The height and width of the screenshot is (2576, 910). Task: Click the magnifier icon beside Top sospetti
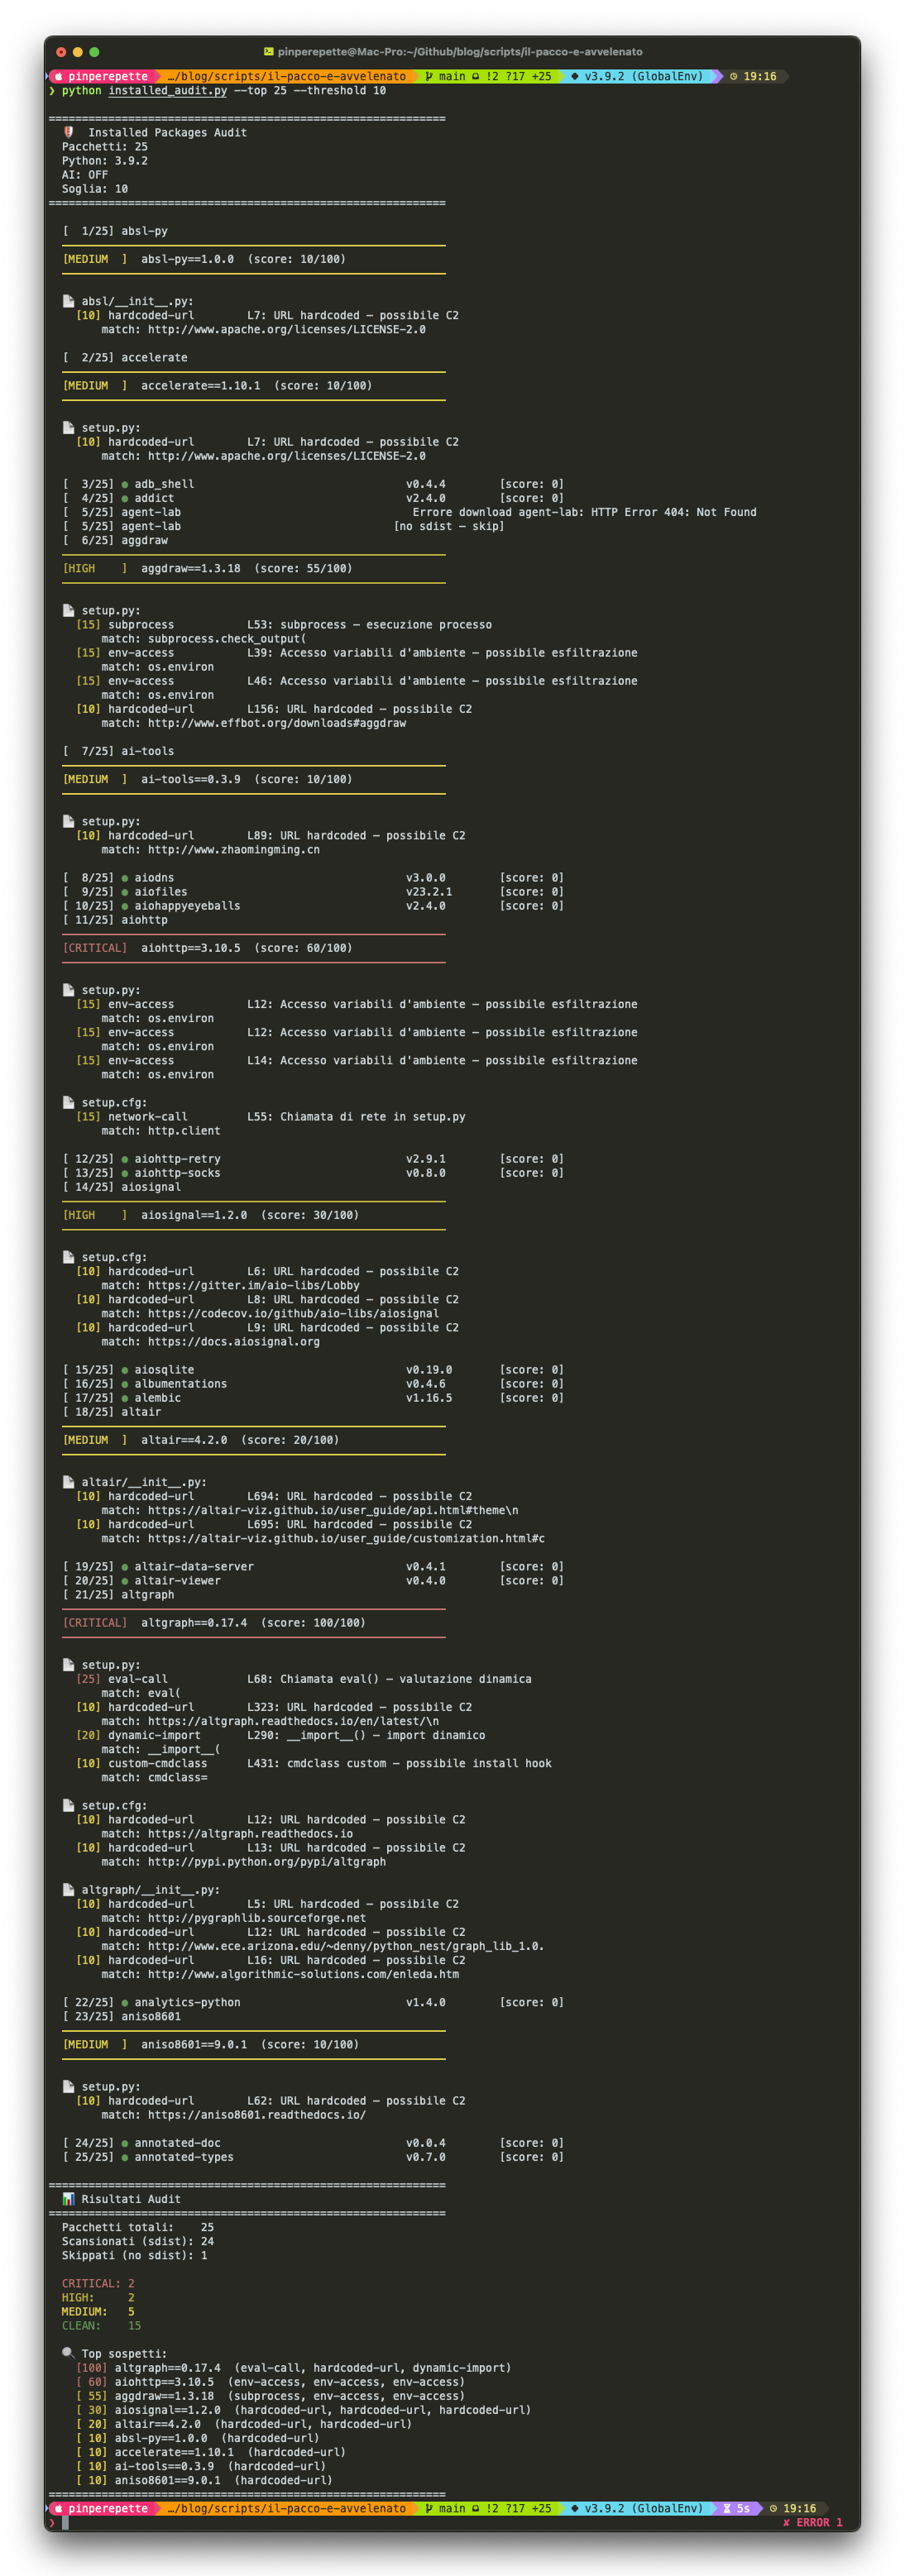point(68,2353)
